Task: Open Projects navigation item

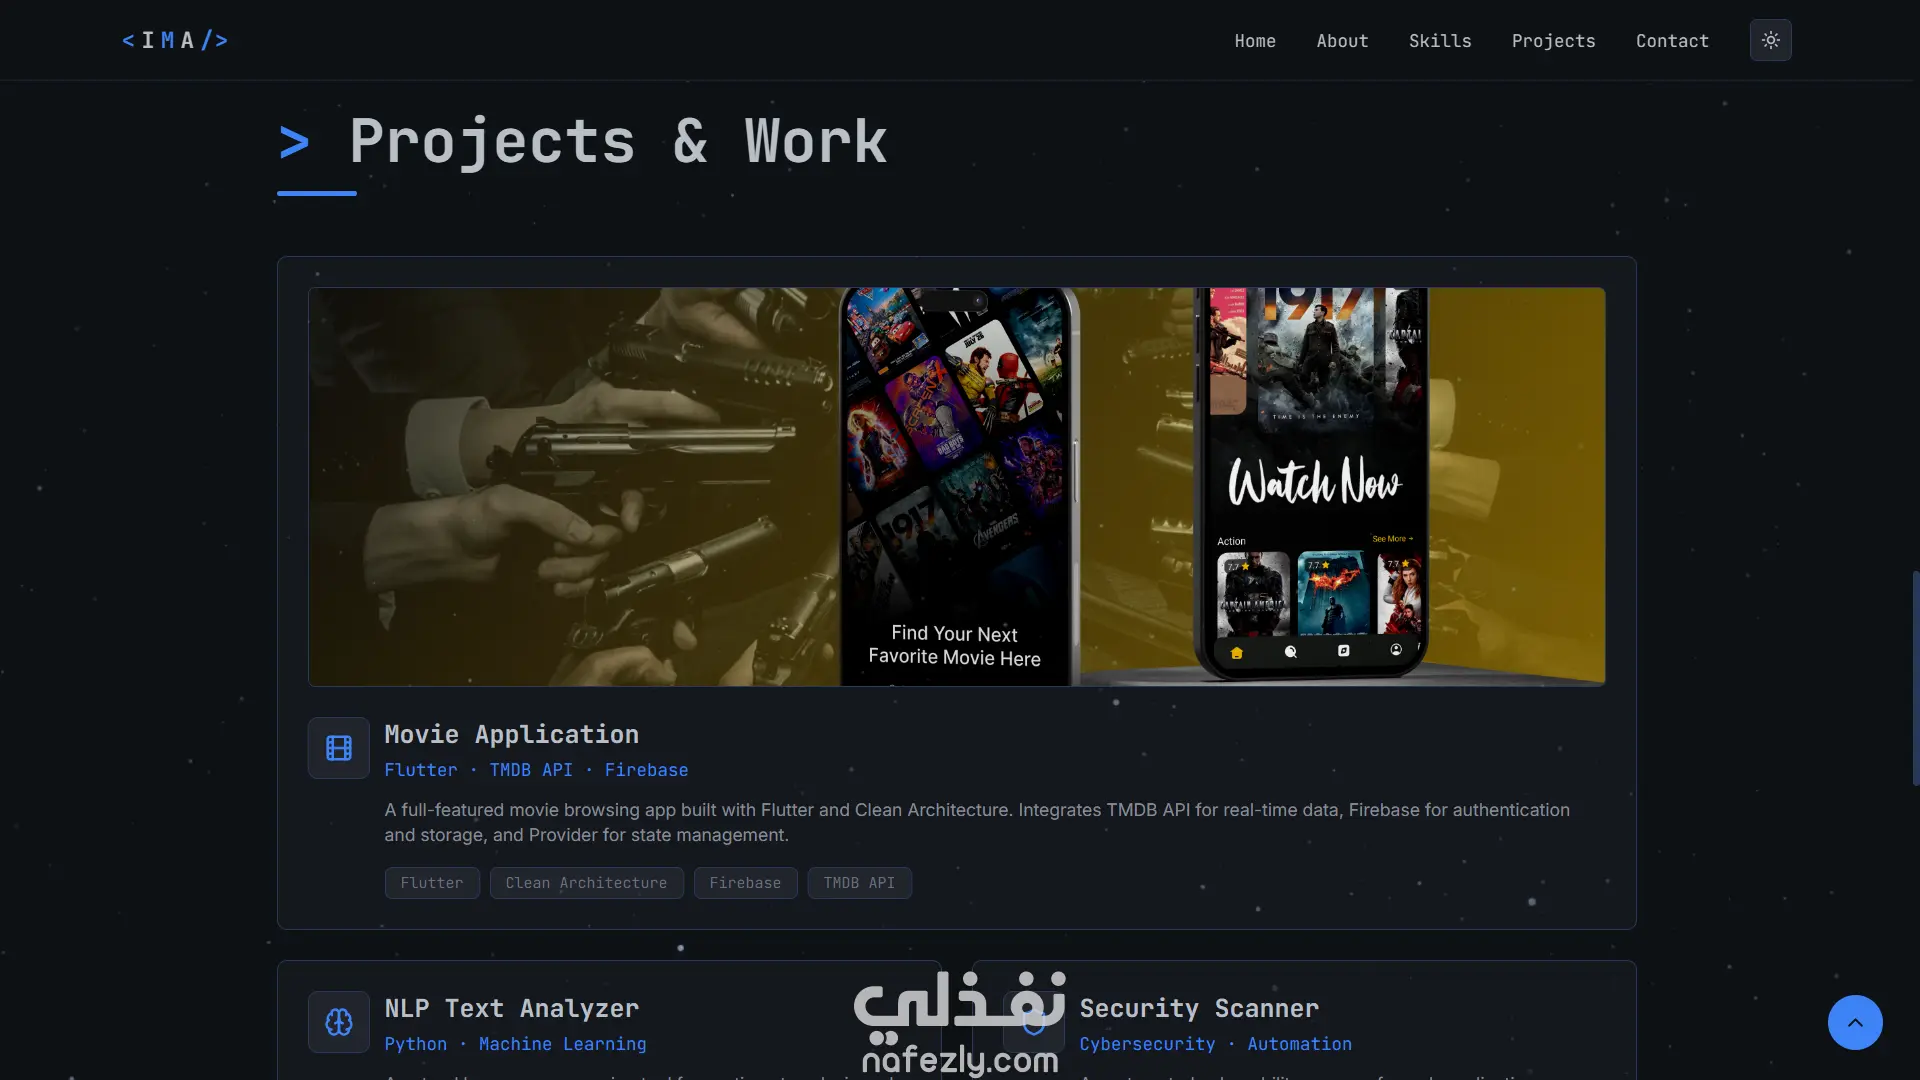Action: coord(1553,41)
